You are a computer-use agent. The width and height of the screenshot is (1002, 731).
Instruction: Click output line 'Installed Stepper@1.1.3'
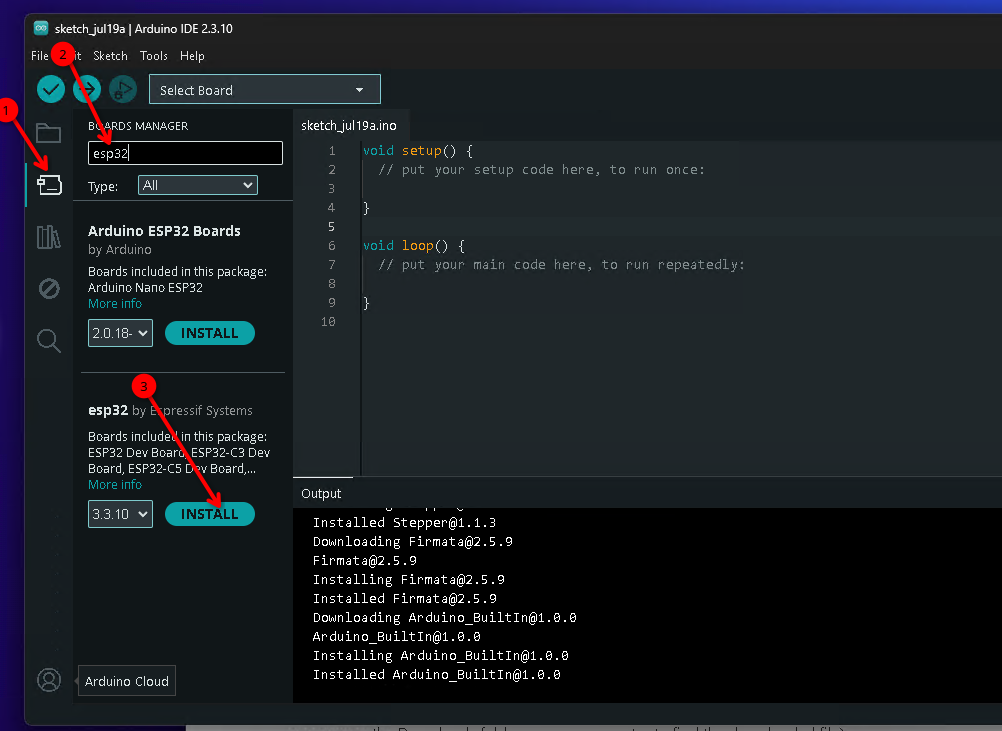coord(405,523)
